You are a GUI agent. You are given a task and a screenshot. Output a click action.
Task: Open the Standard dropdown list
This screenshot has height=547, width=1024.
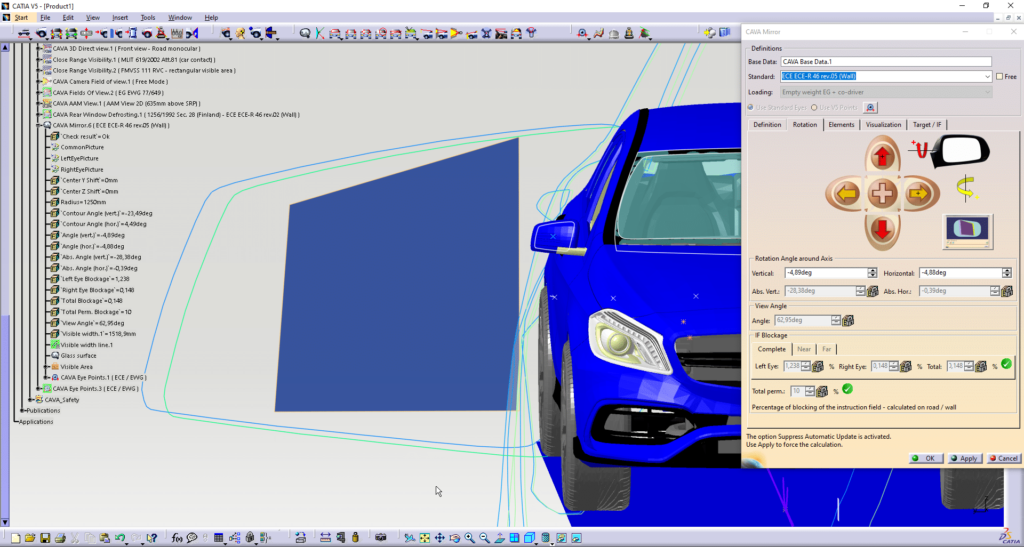coord(987,77)
